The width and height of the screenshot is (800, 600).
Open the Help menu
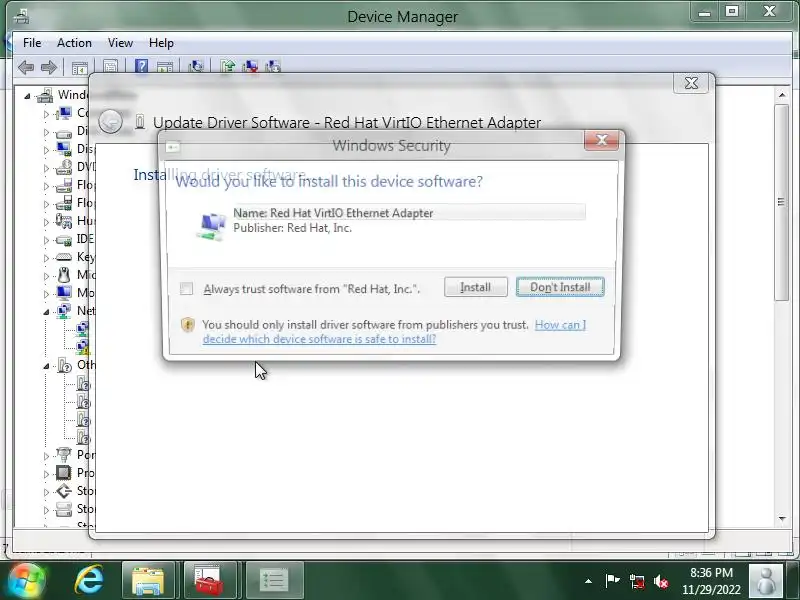161,43
